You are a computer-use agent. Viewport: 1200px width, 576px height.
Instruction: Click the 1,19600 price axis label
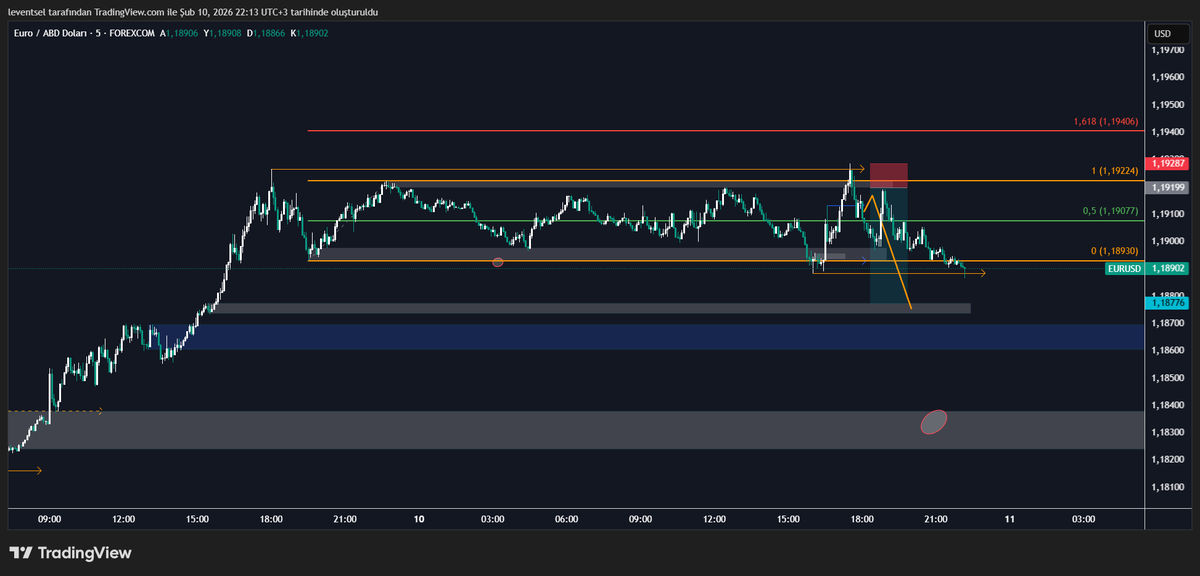coord(1168,77)
